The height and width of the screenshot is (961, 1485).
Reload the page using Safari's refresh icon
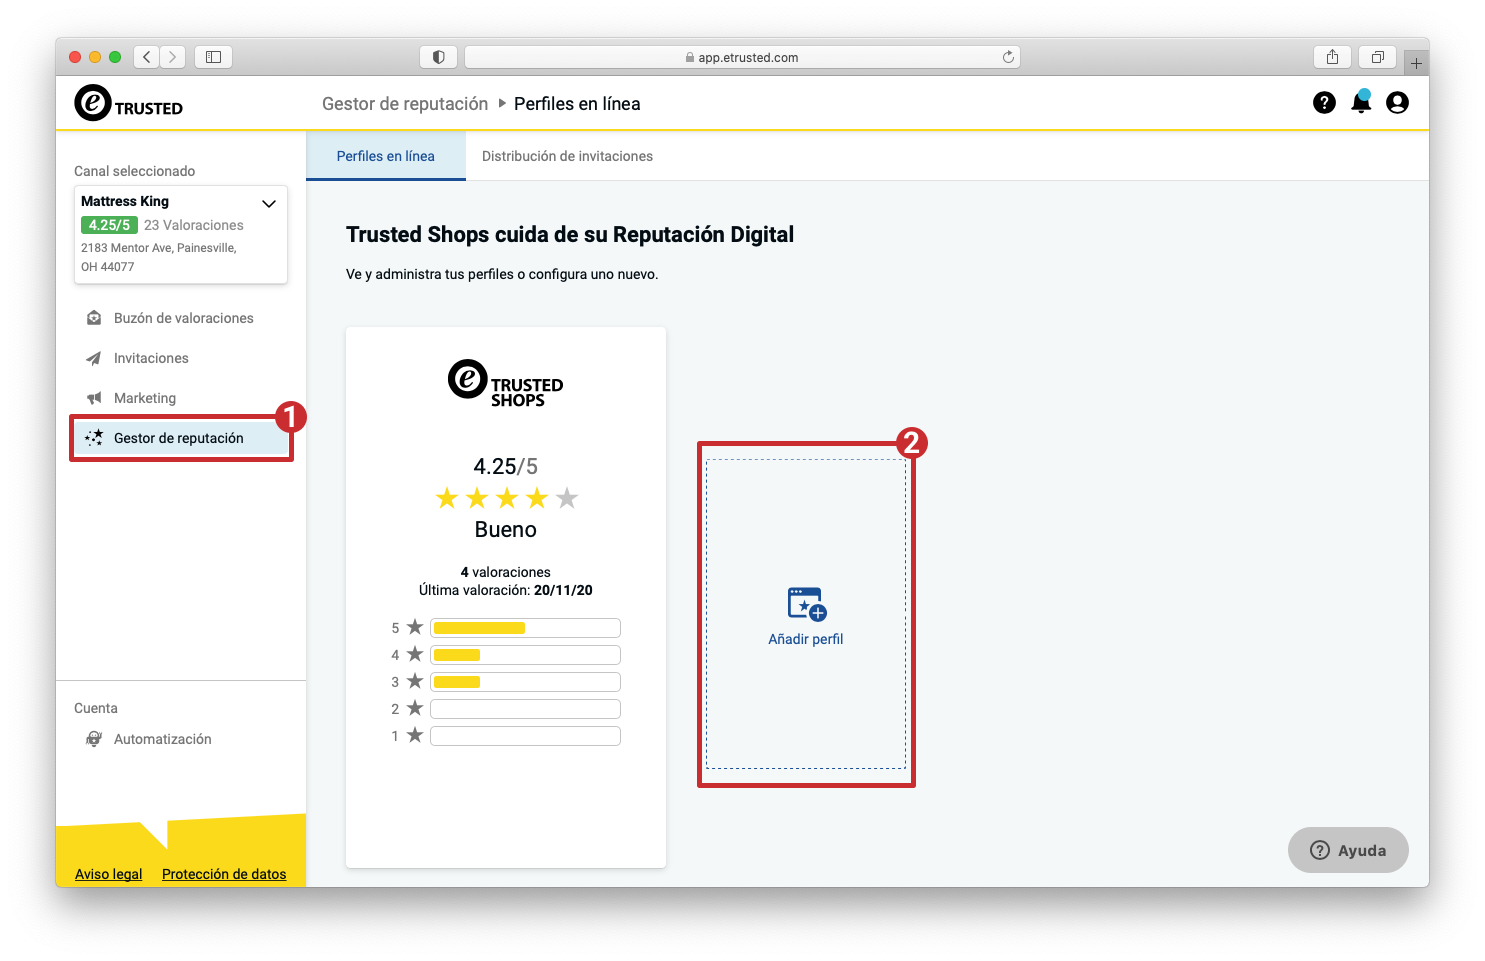click(x=1008, y=57)
